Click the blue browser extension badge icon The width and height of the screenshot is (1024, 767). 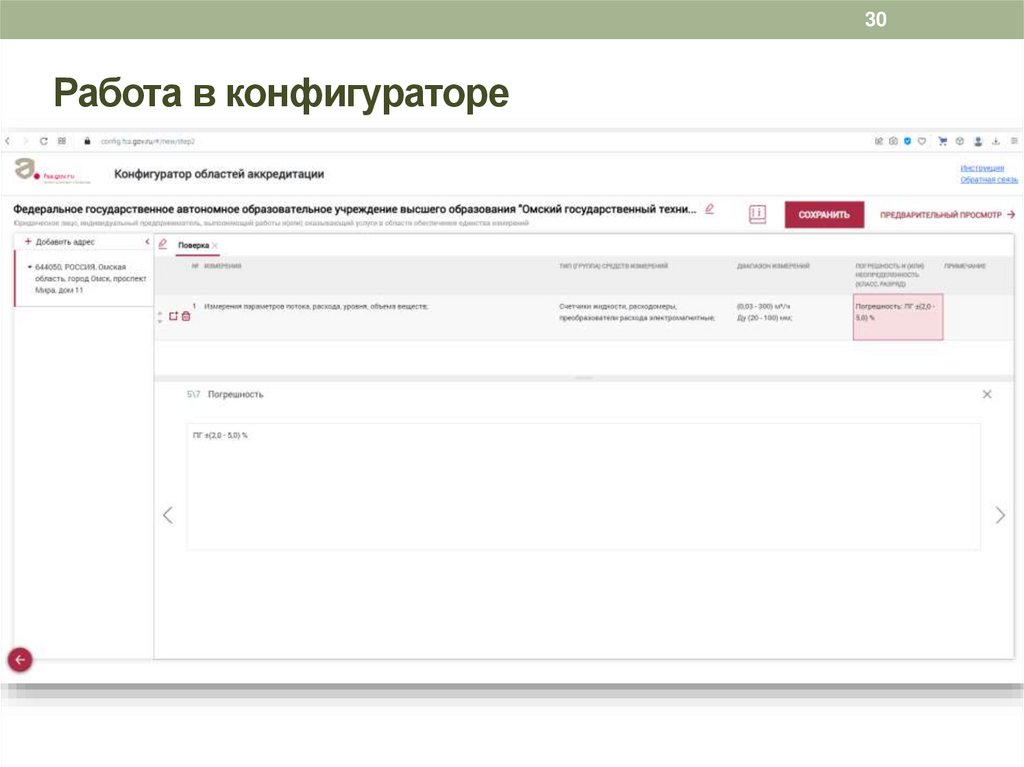pyautogui.click(x=907, y=140)
